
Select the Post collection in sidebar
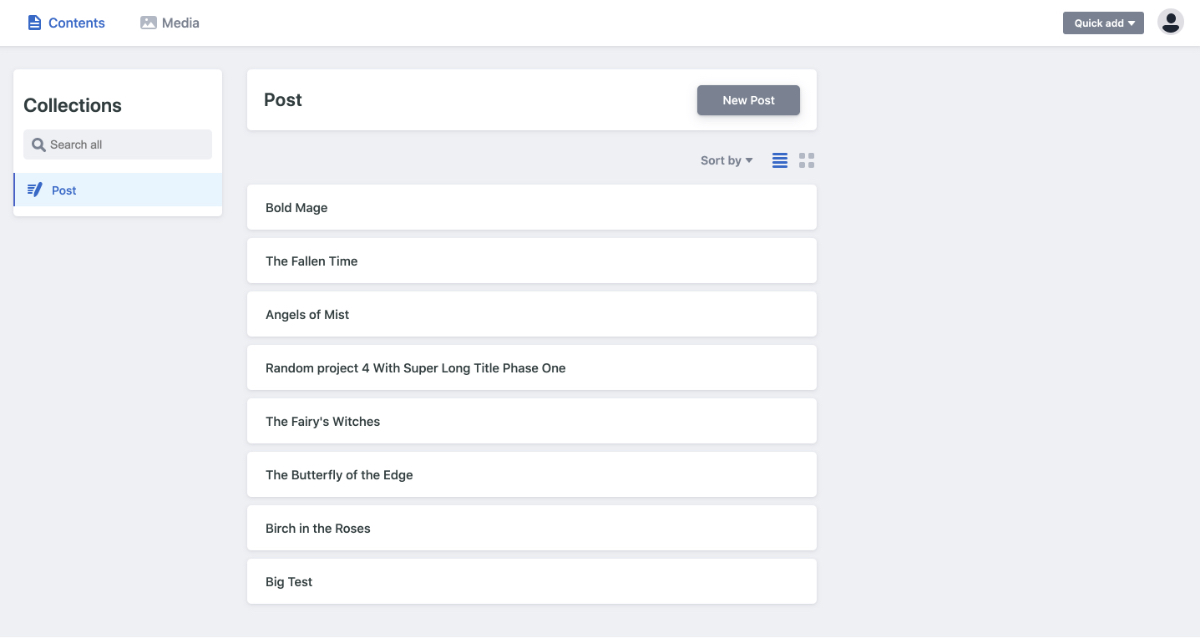pyautogui.click(x=64, y=190)
